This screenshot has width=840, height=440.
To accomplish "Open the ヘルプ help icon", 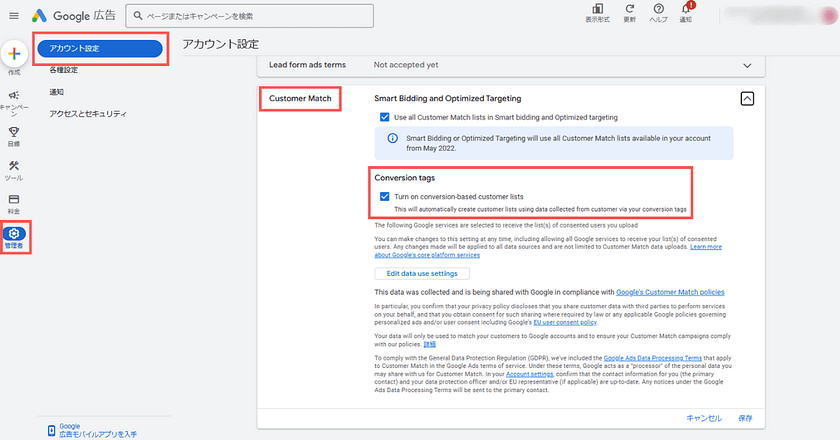I will [x=658, y=10].
